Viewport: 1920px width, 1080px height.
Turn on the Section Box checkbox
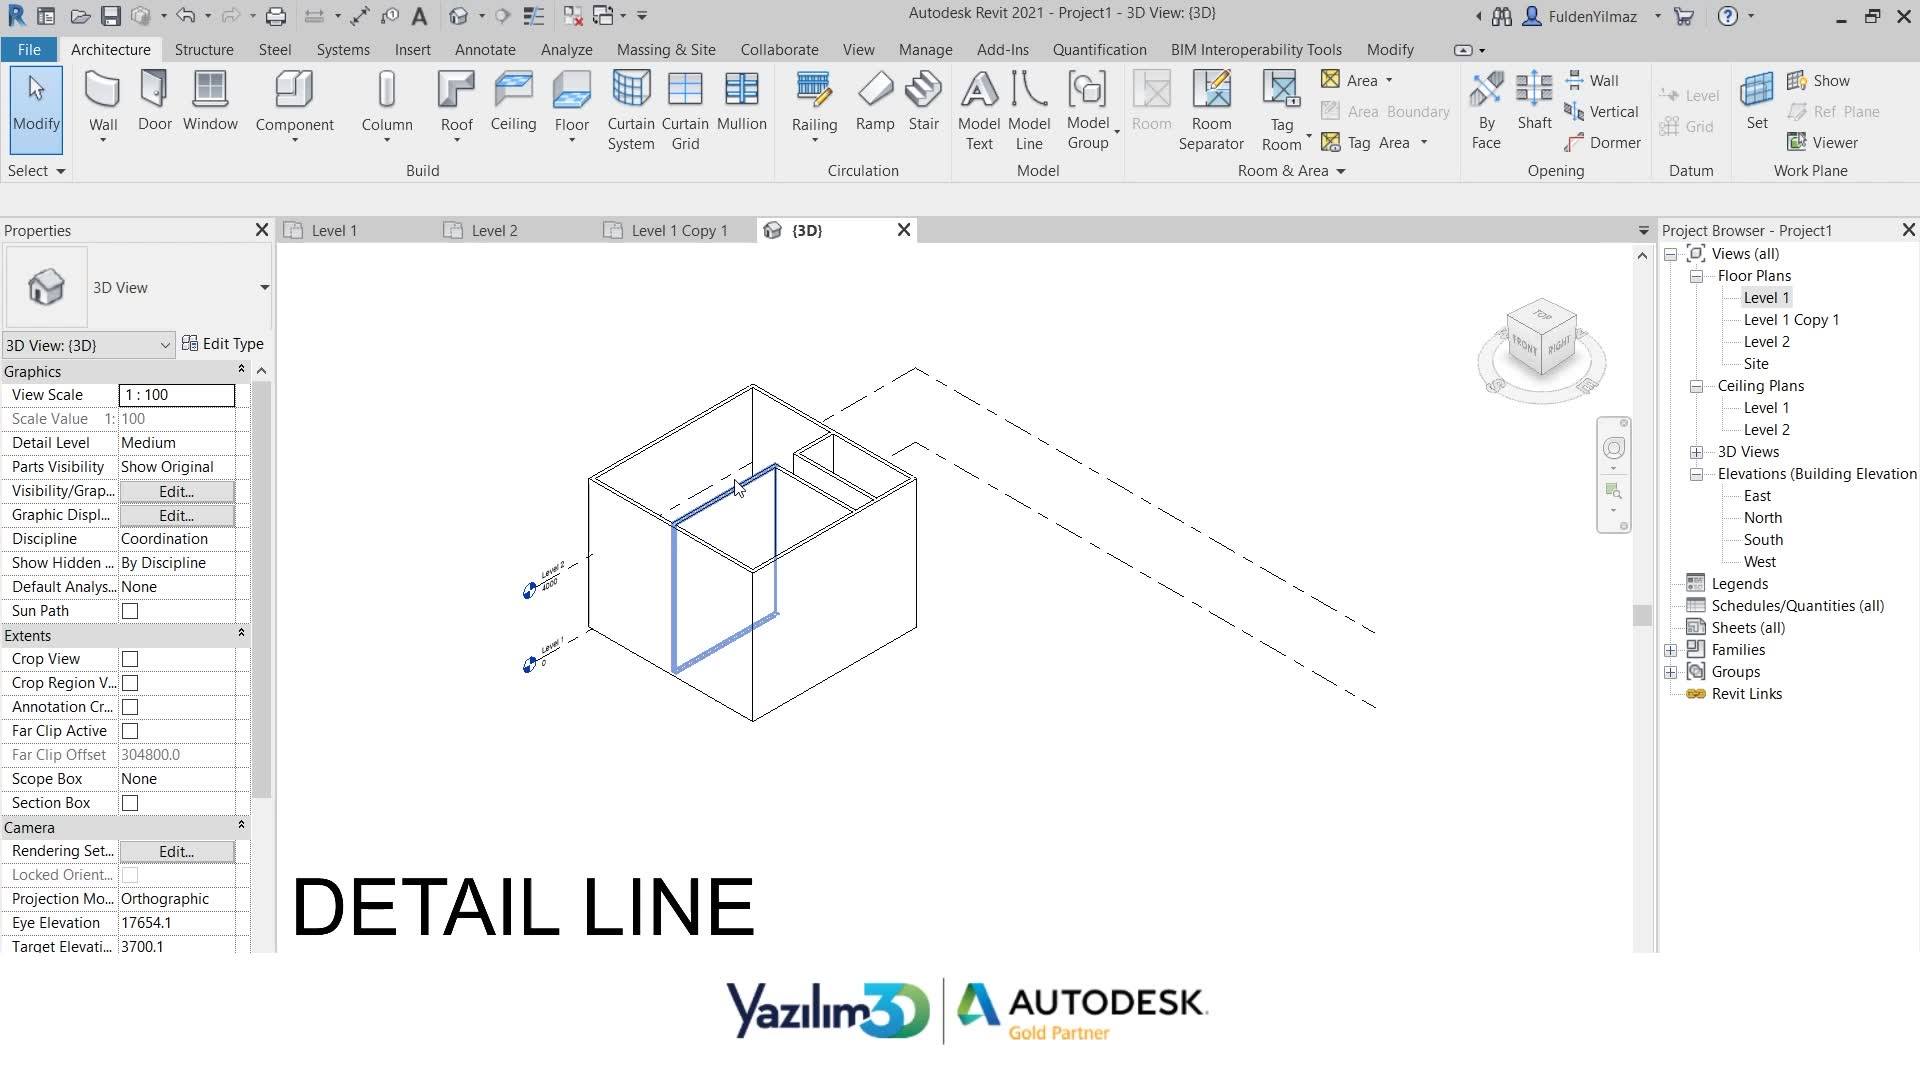pyautogui.click(x=130, y=803)
